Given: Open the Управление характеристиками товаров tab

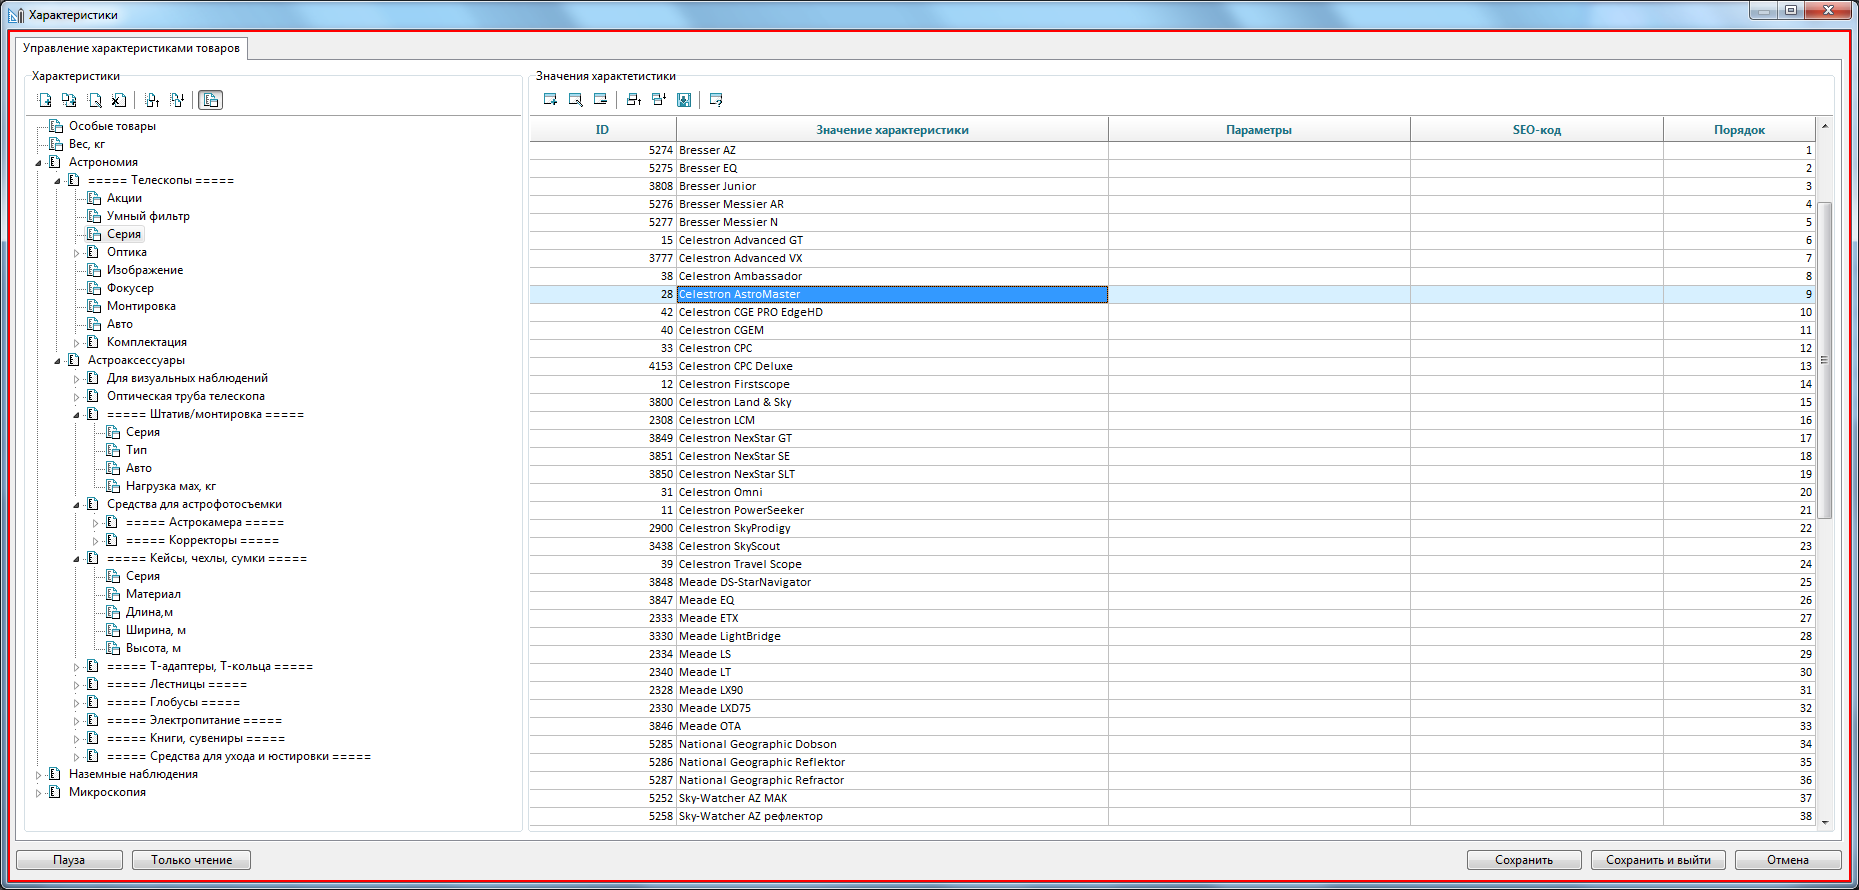Looking at the screenshot, I should pyautogui.click(x=131, y=48).
